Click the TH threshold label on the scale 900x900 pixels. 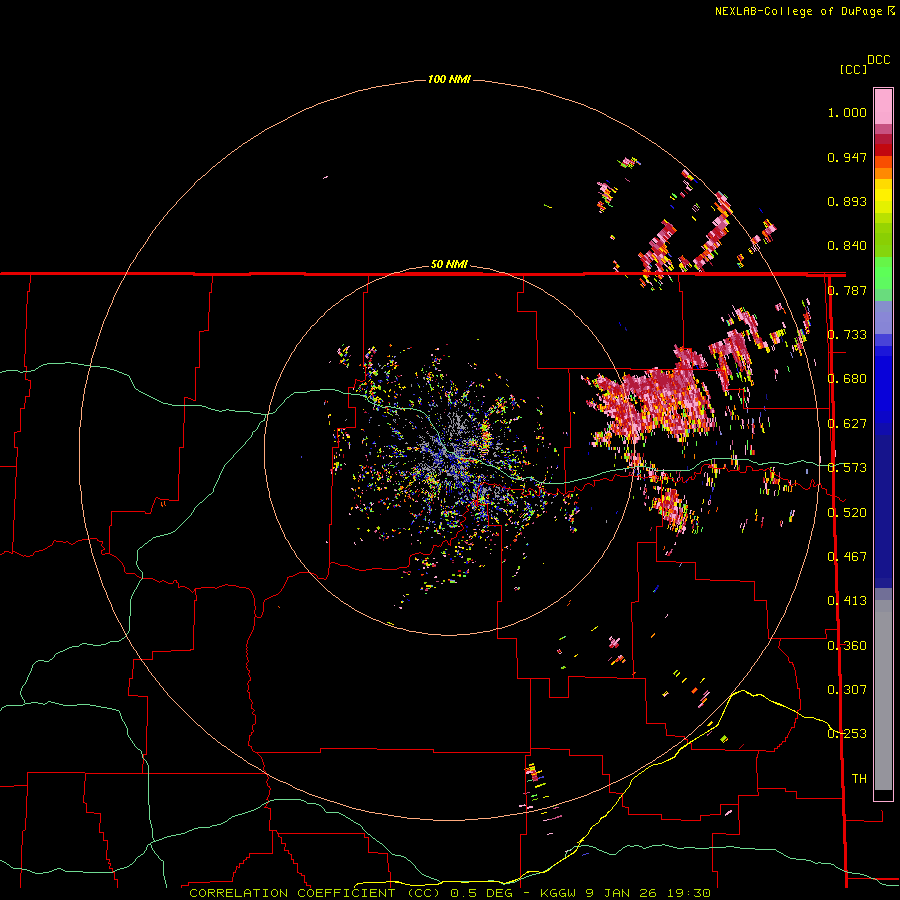click(859, 779)
